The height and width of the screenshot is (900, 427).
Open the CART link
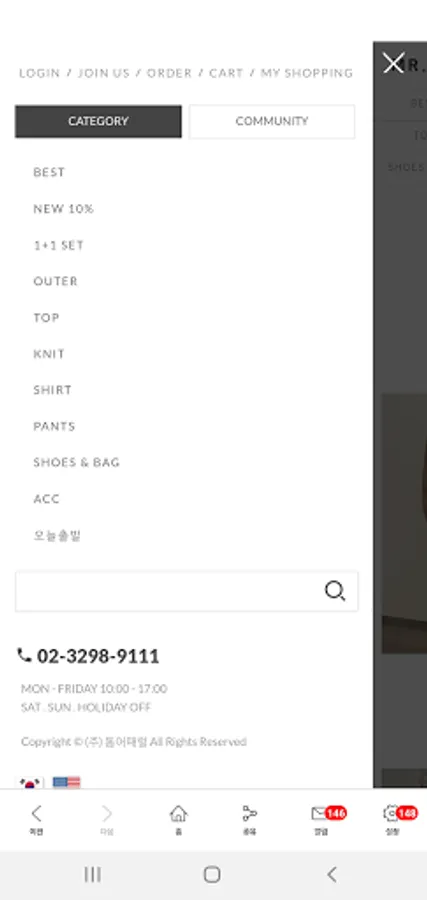[226, 73]
